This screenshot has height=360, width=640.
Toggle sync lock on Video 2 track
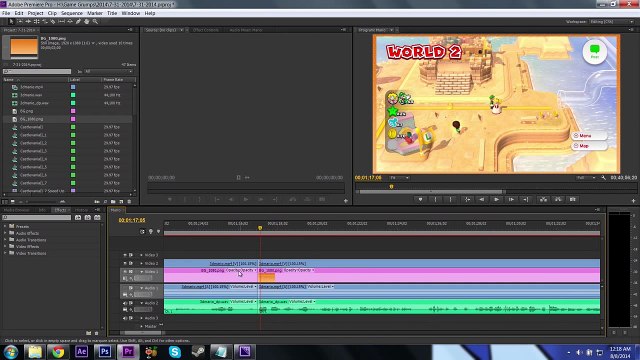[x=131, y=263]
